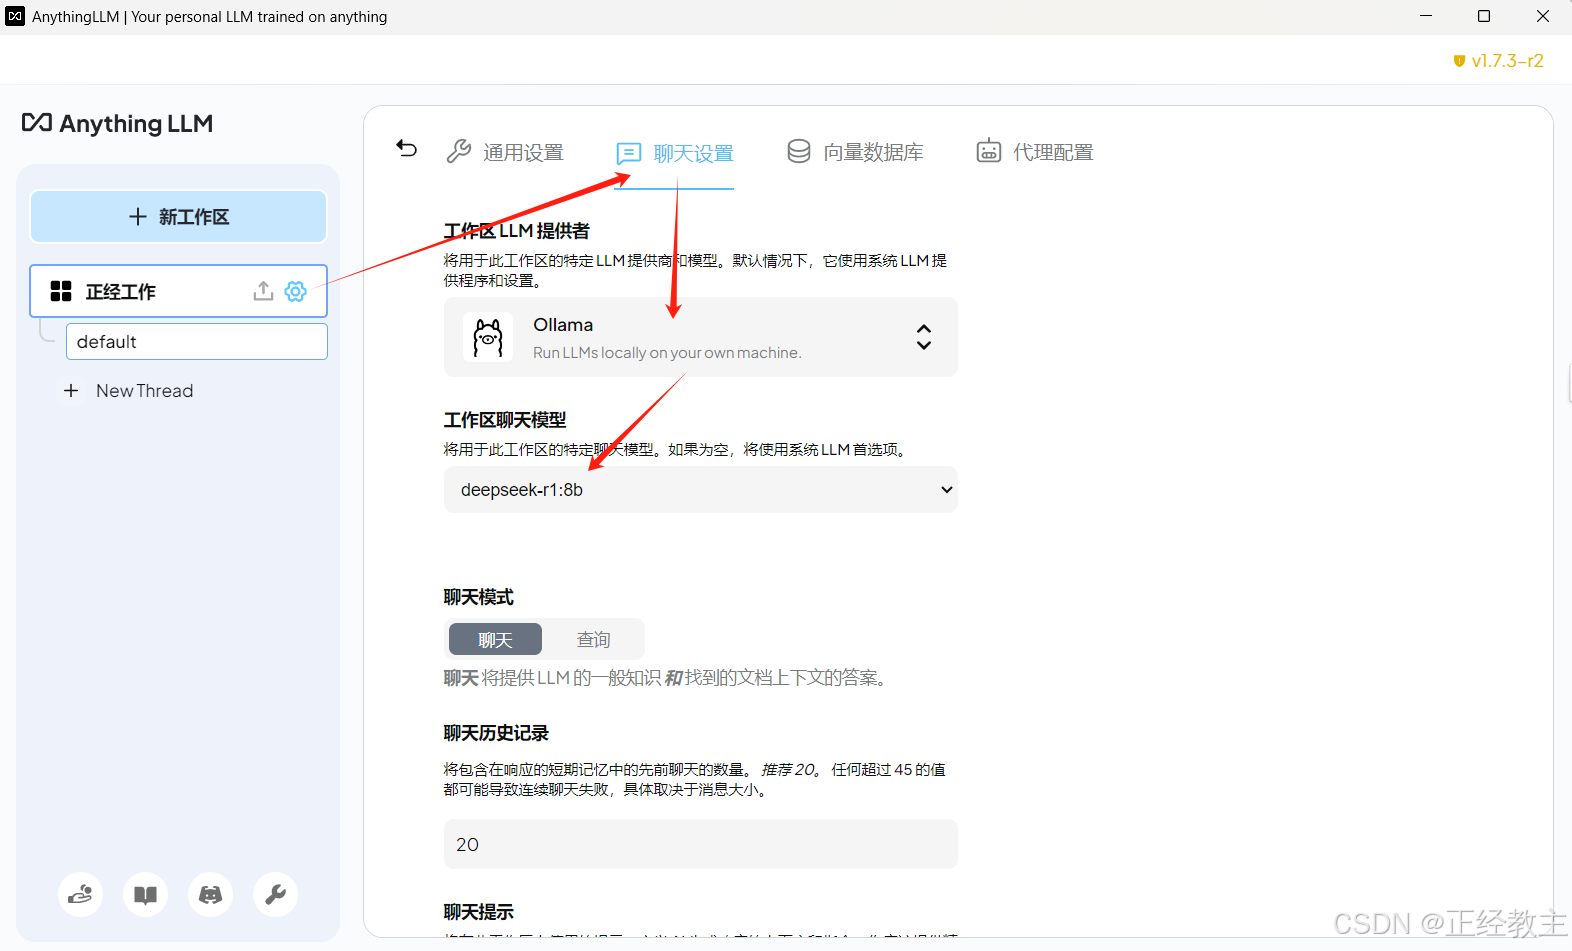Close the AnythingLLM window
Viewport: 1572px width, 951px height.
click(x=1543, y=16)
